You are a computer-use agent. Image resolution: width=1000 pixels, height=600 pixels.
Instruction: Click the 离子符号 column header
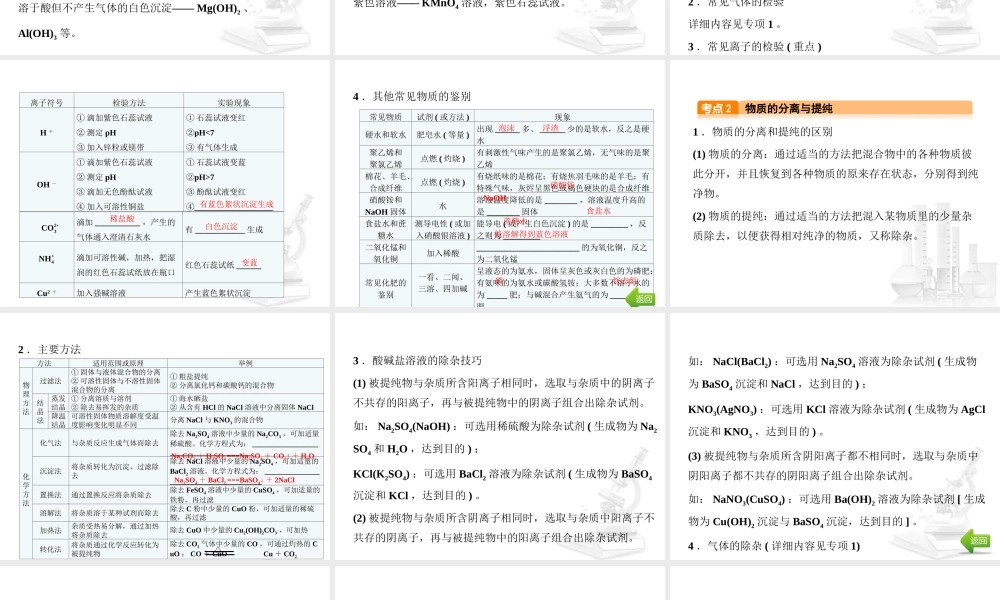pos(47,102)
